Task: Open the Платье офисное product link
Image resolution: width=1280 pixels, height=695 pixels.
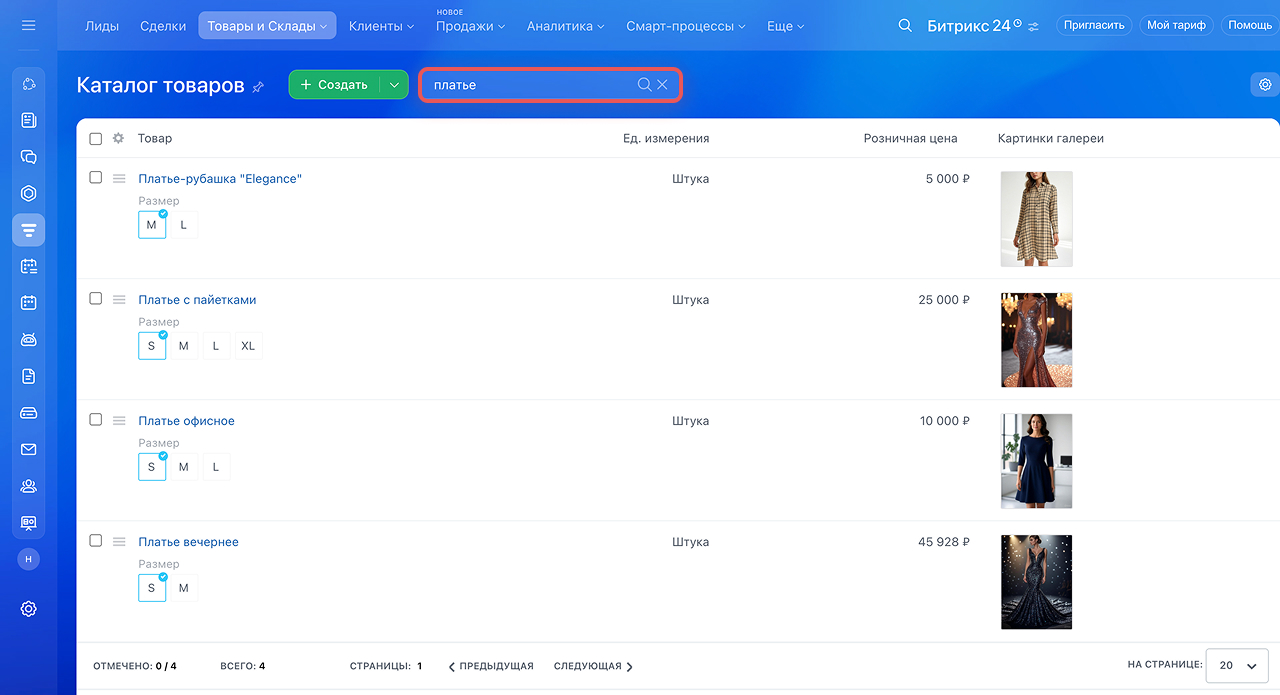Action: coord(186,421)
